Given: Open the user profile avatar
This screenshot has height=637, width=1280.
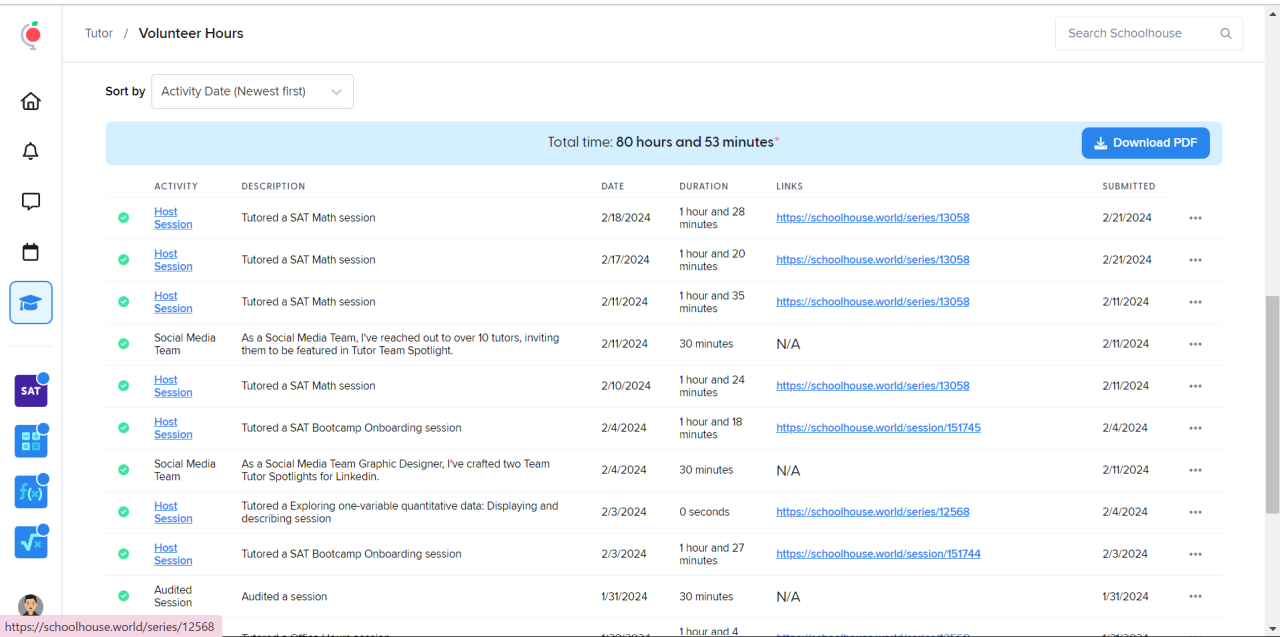Looking at the screenshot, I should 31,606.
